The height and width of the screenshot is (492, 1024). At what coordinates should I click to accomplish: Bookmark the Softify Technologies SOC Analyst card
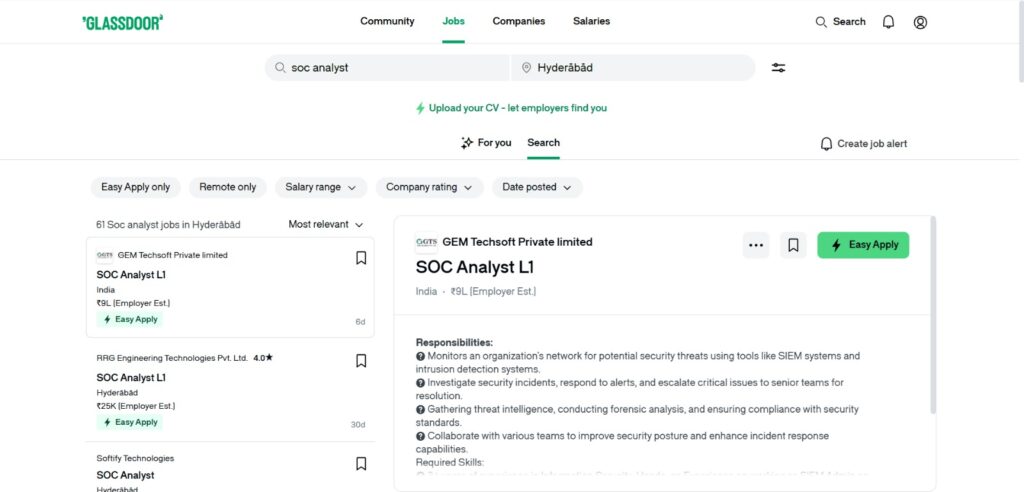361,464
